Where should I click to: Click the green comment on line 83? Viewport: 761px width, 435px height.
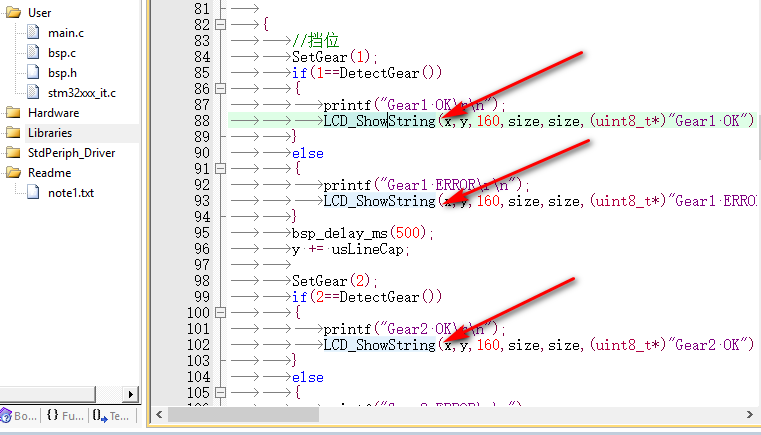pyautogui.click(x=315, y=40)
